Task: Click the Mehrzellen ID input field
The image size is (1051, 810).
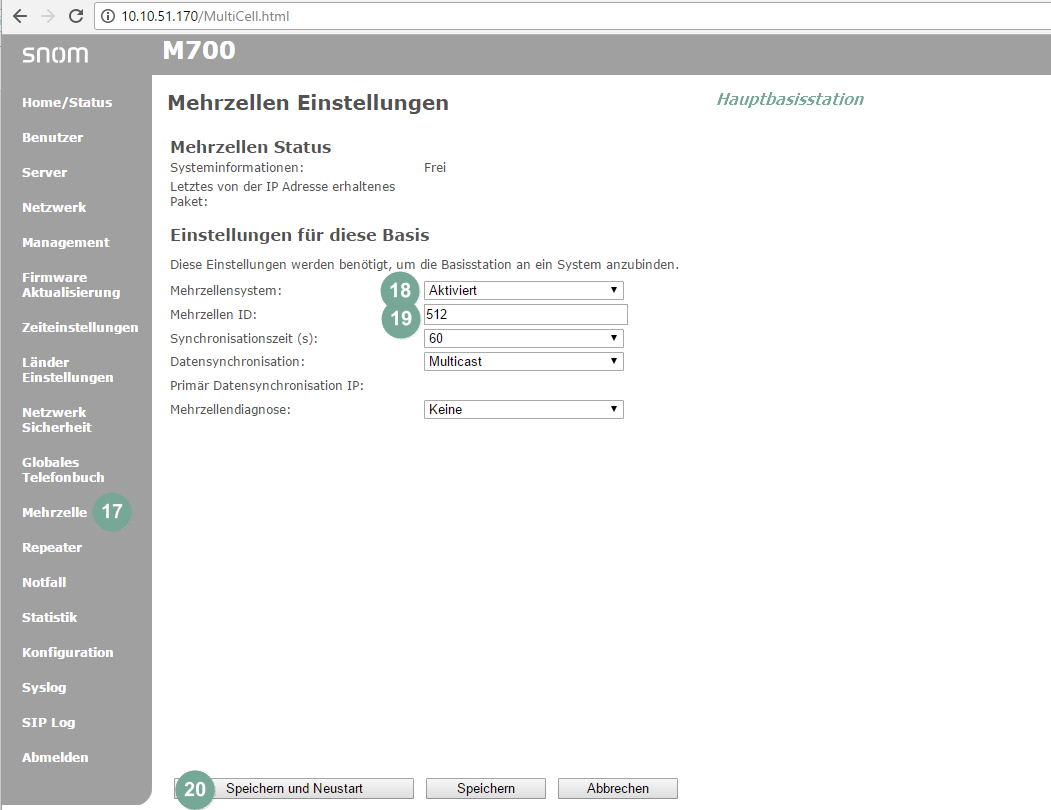Action: pos(525,315)
